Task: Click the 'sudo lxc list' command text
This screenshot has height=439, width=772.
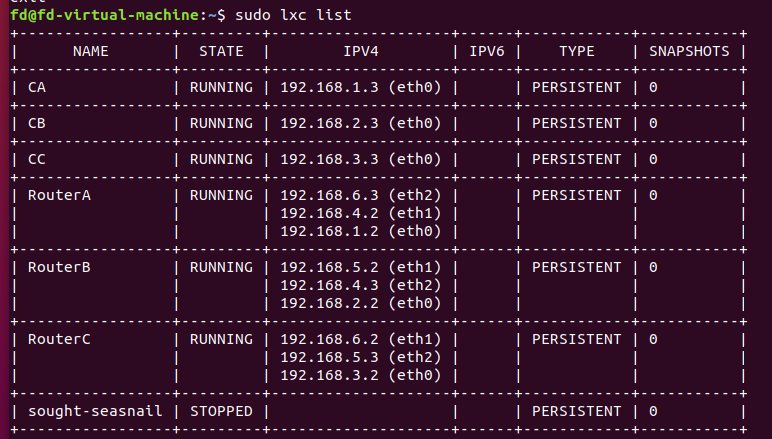Action: click(x=293, y=15)
